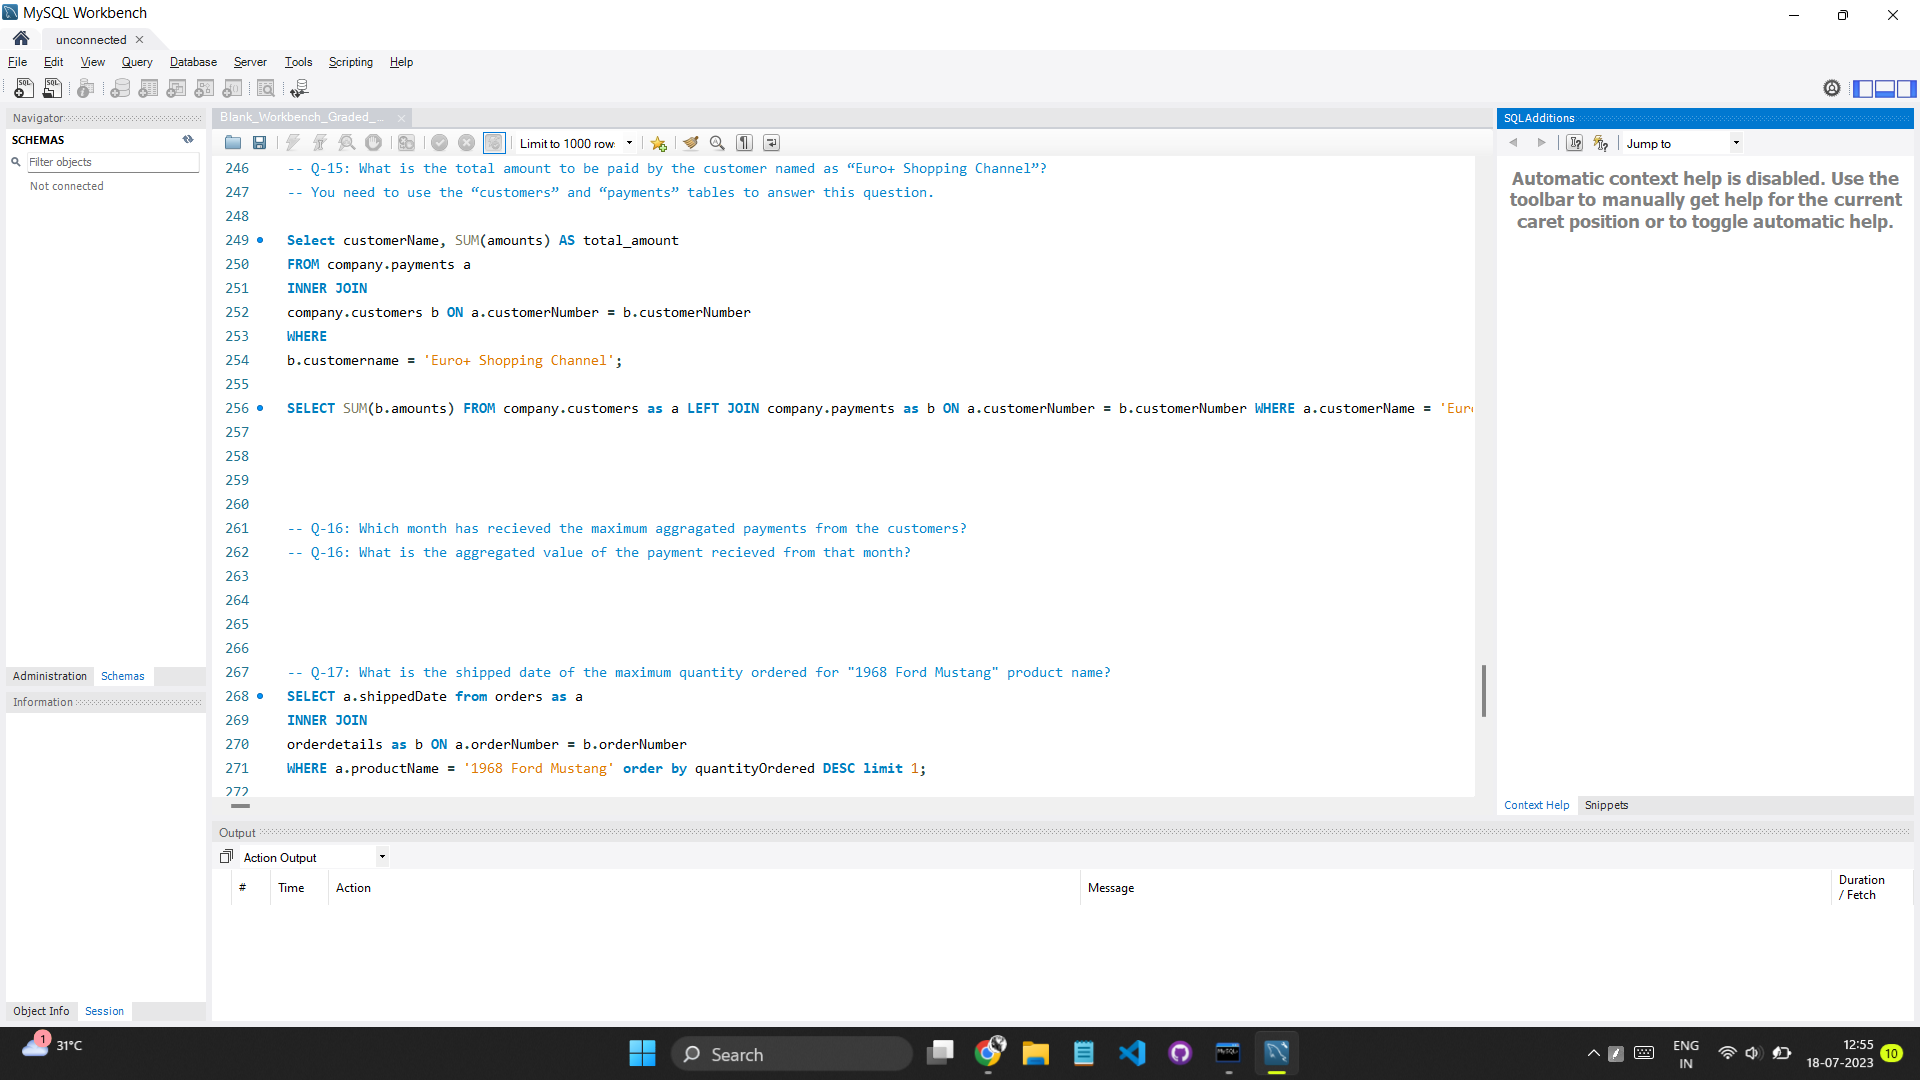
Task: Expand the Limit to 1000 rows dropdown
Action: (629, 143)
